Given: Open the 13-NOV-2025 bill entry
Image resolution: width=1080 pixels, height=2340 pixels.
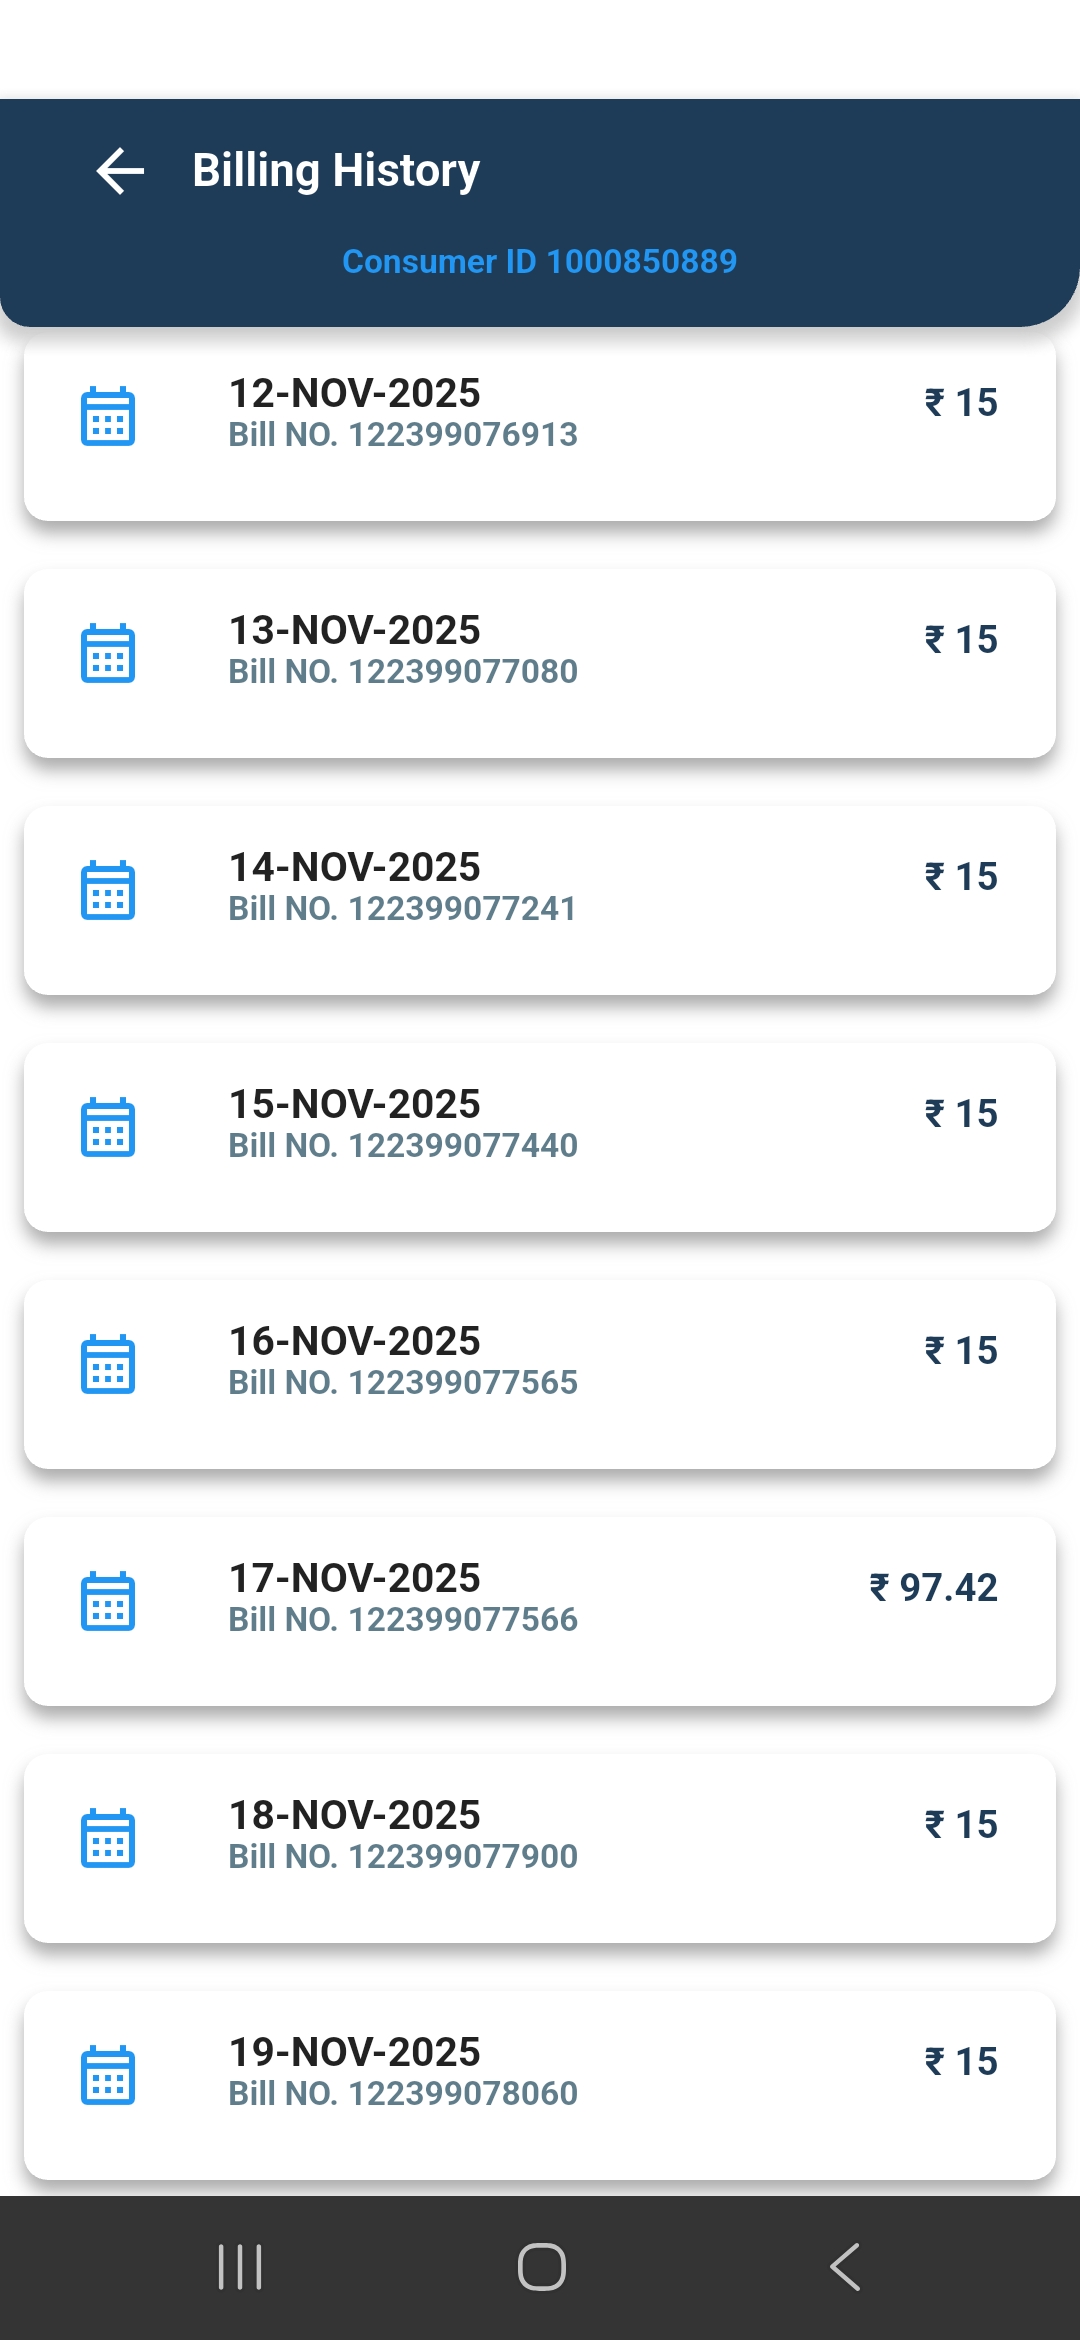Looking at the screenshot, I should (x=355, y=630).
